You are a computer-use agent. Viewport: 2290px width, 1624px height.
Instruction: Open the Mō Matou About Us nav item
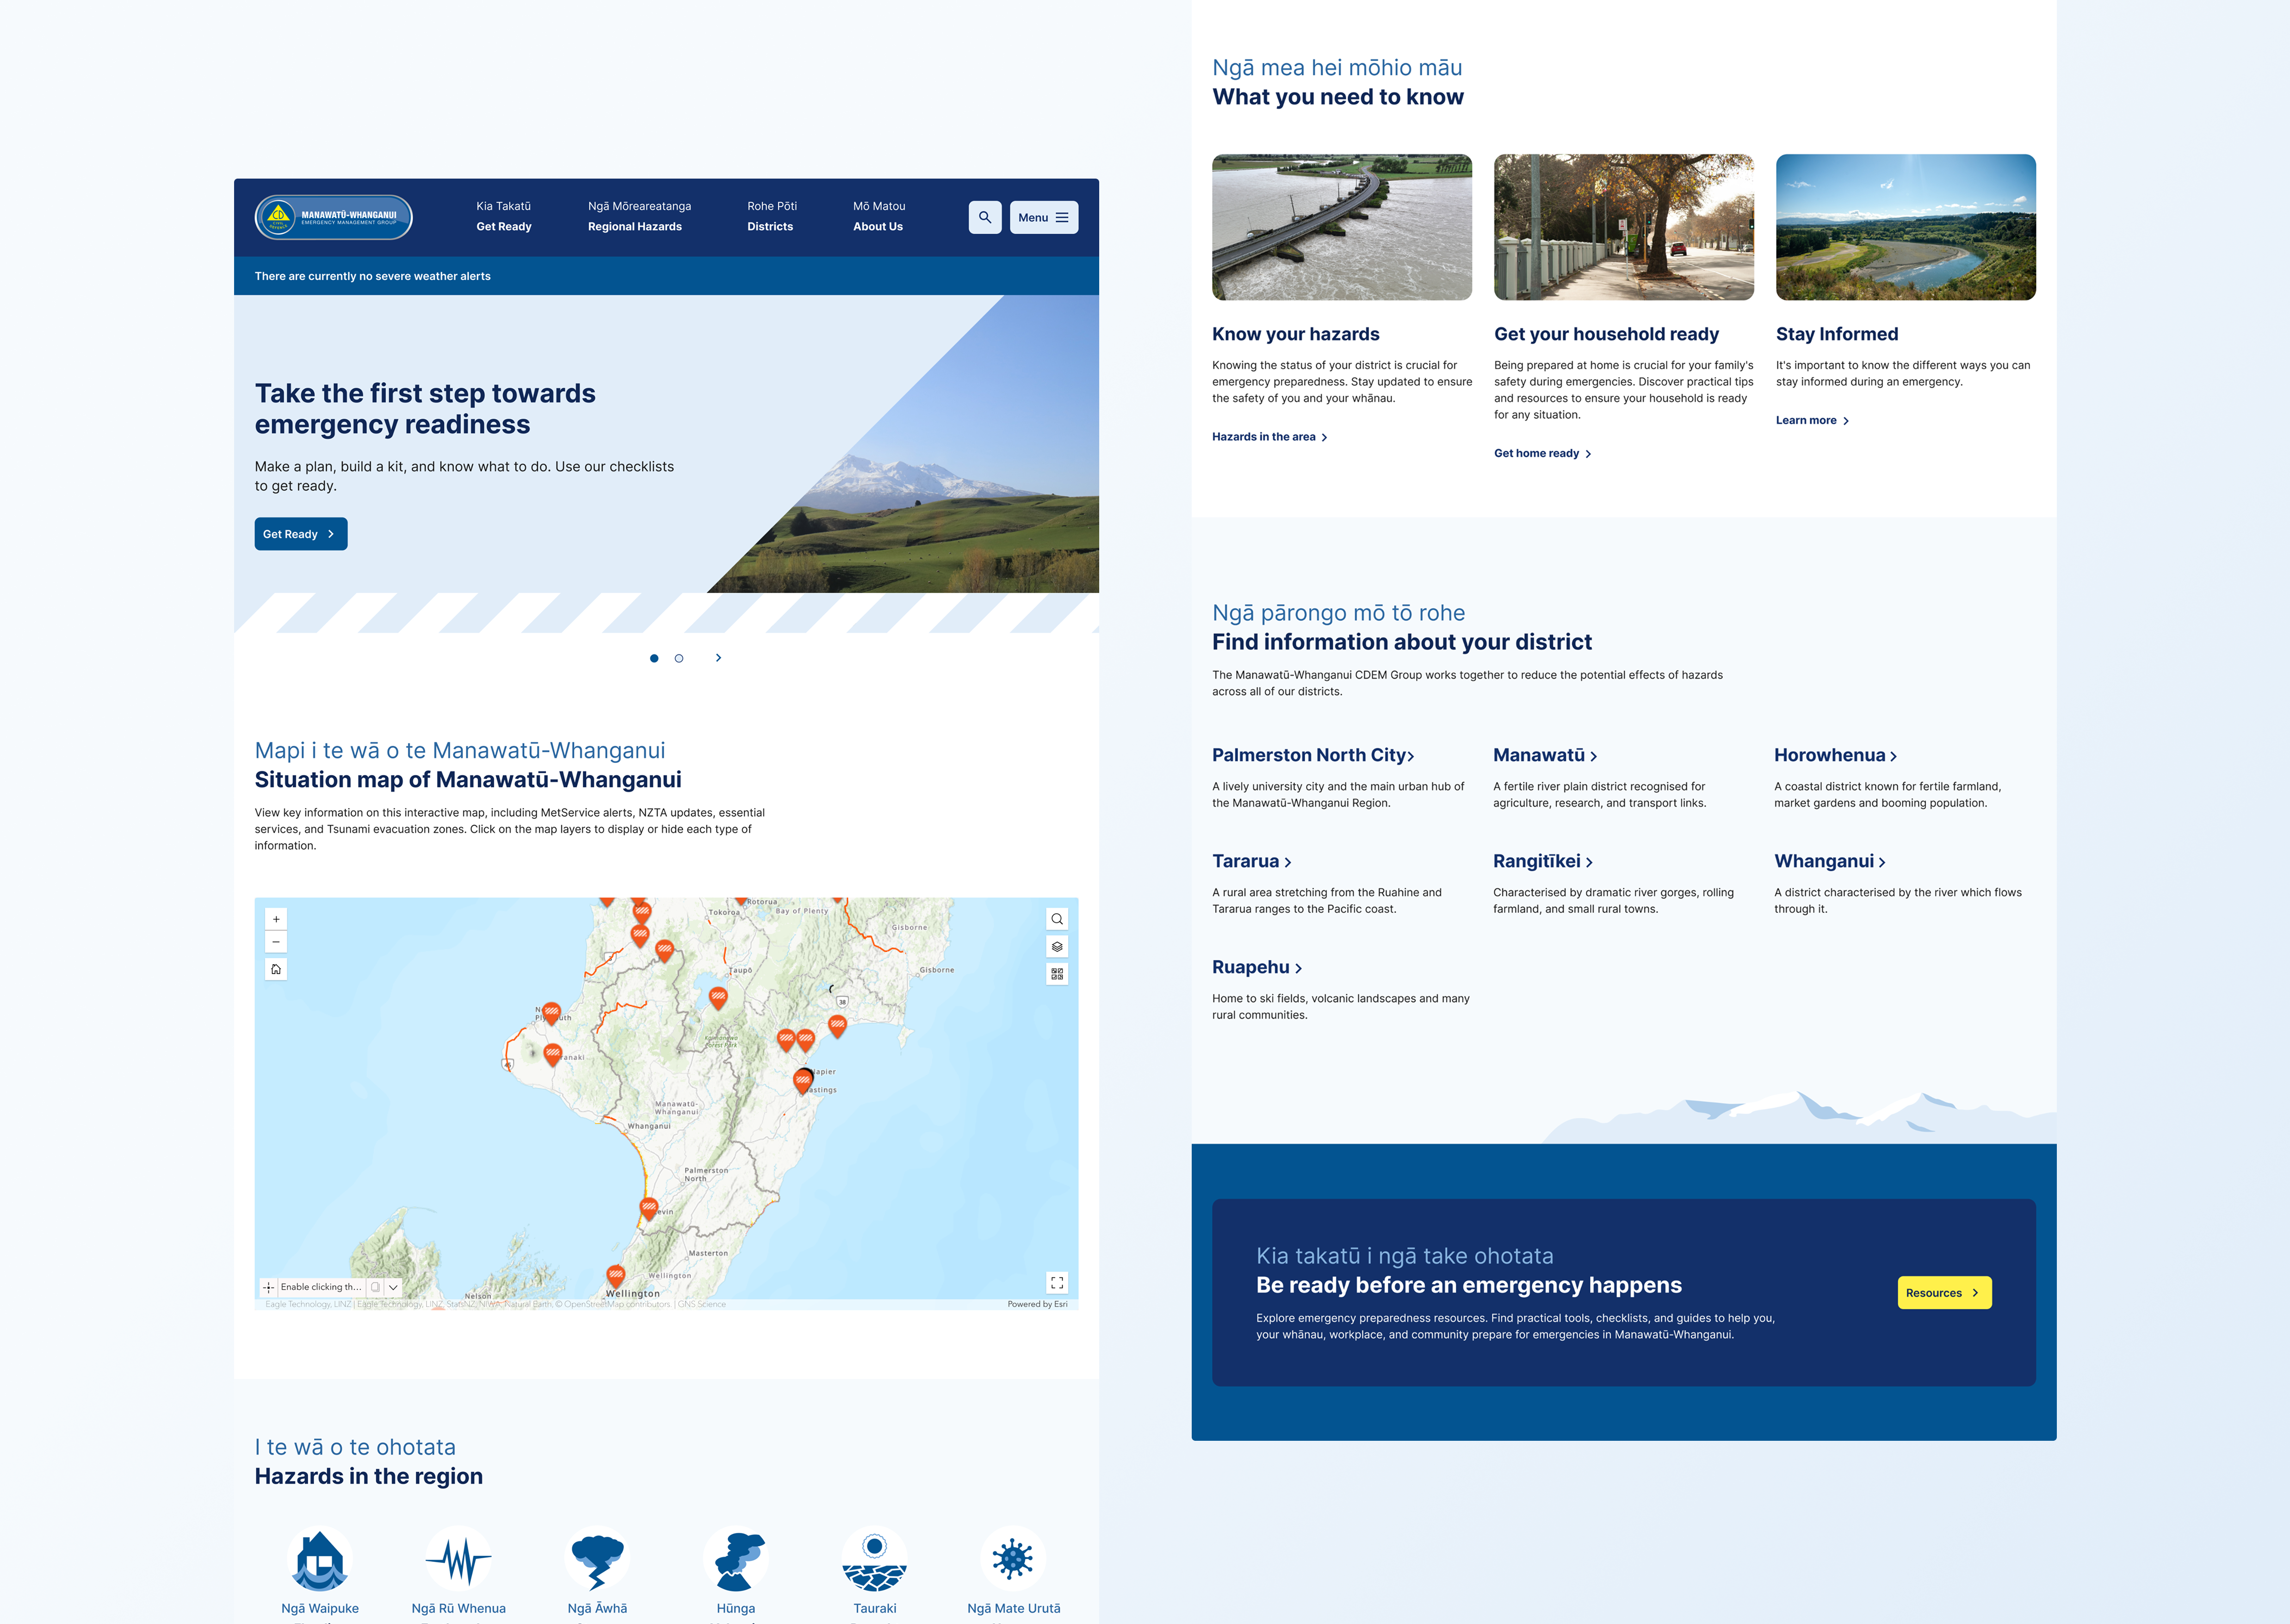[x=879, y=216]
